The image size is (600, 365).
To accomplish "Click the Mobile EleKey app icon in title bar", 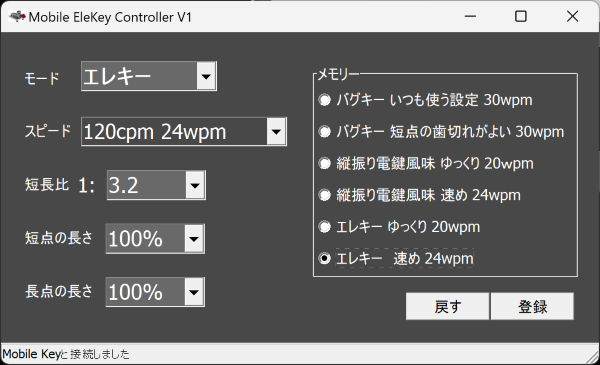I will (x=17, y=16).
